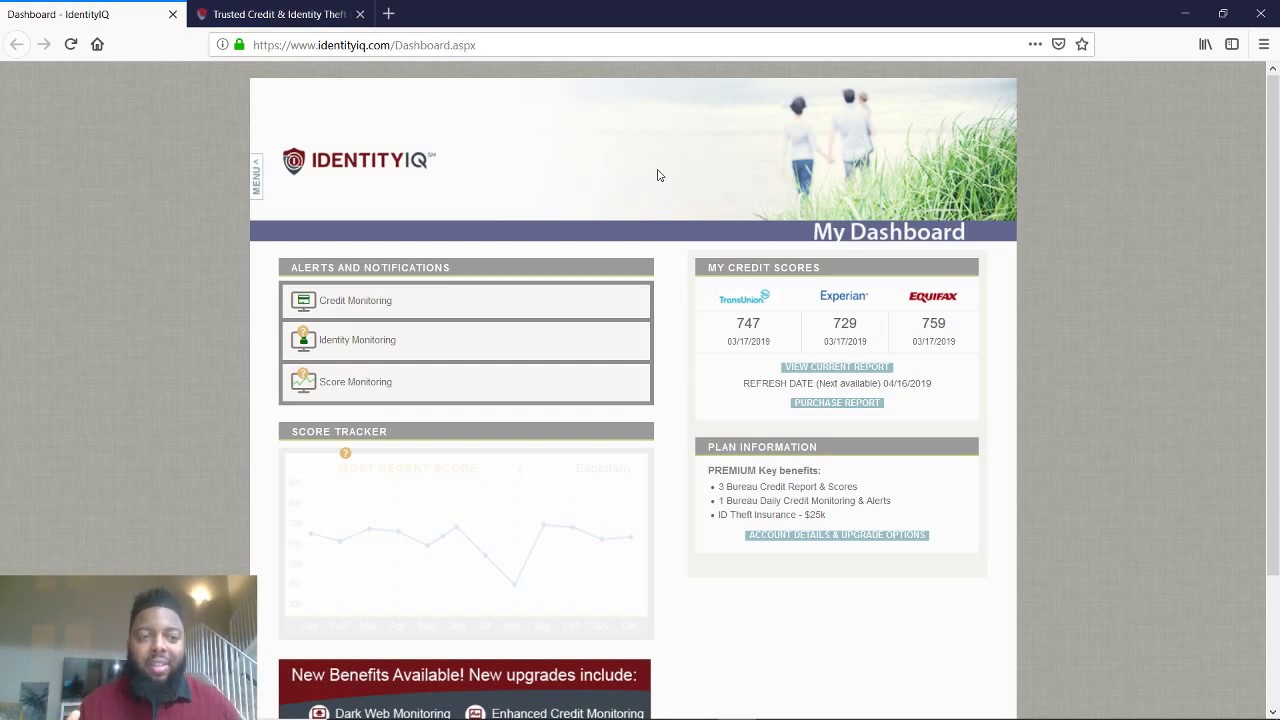Bookmark this page with the star
This screenshot has width=1280, height=720.
[x=1082, y=44]
